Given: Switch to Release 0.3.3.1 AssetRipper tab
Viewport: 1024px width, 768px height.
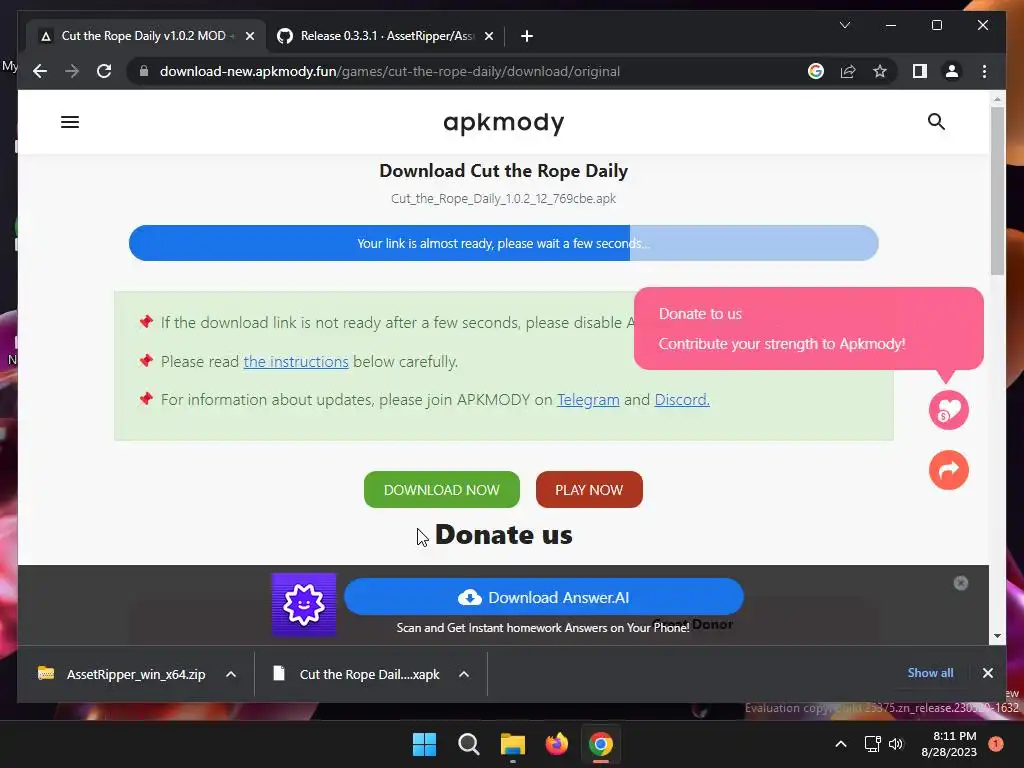Looking at the screenshot, I should coord(387,36).
